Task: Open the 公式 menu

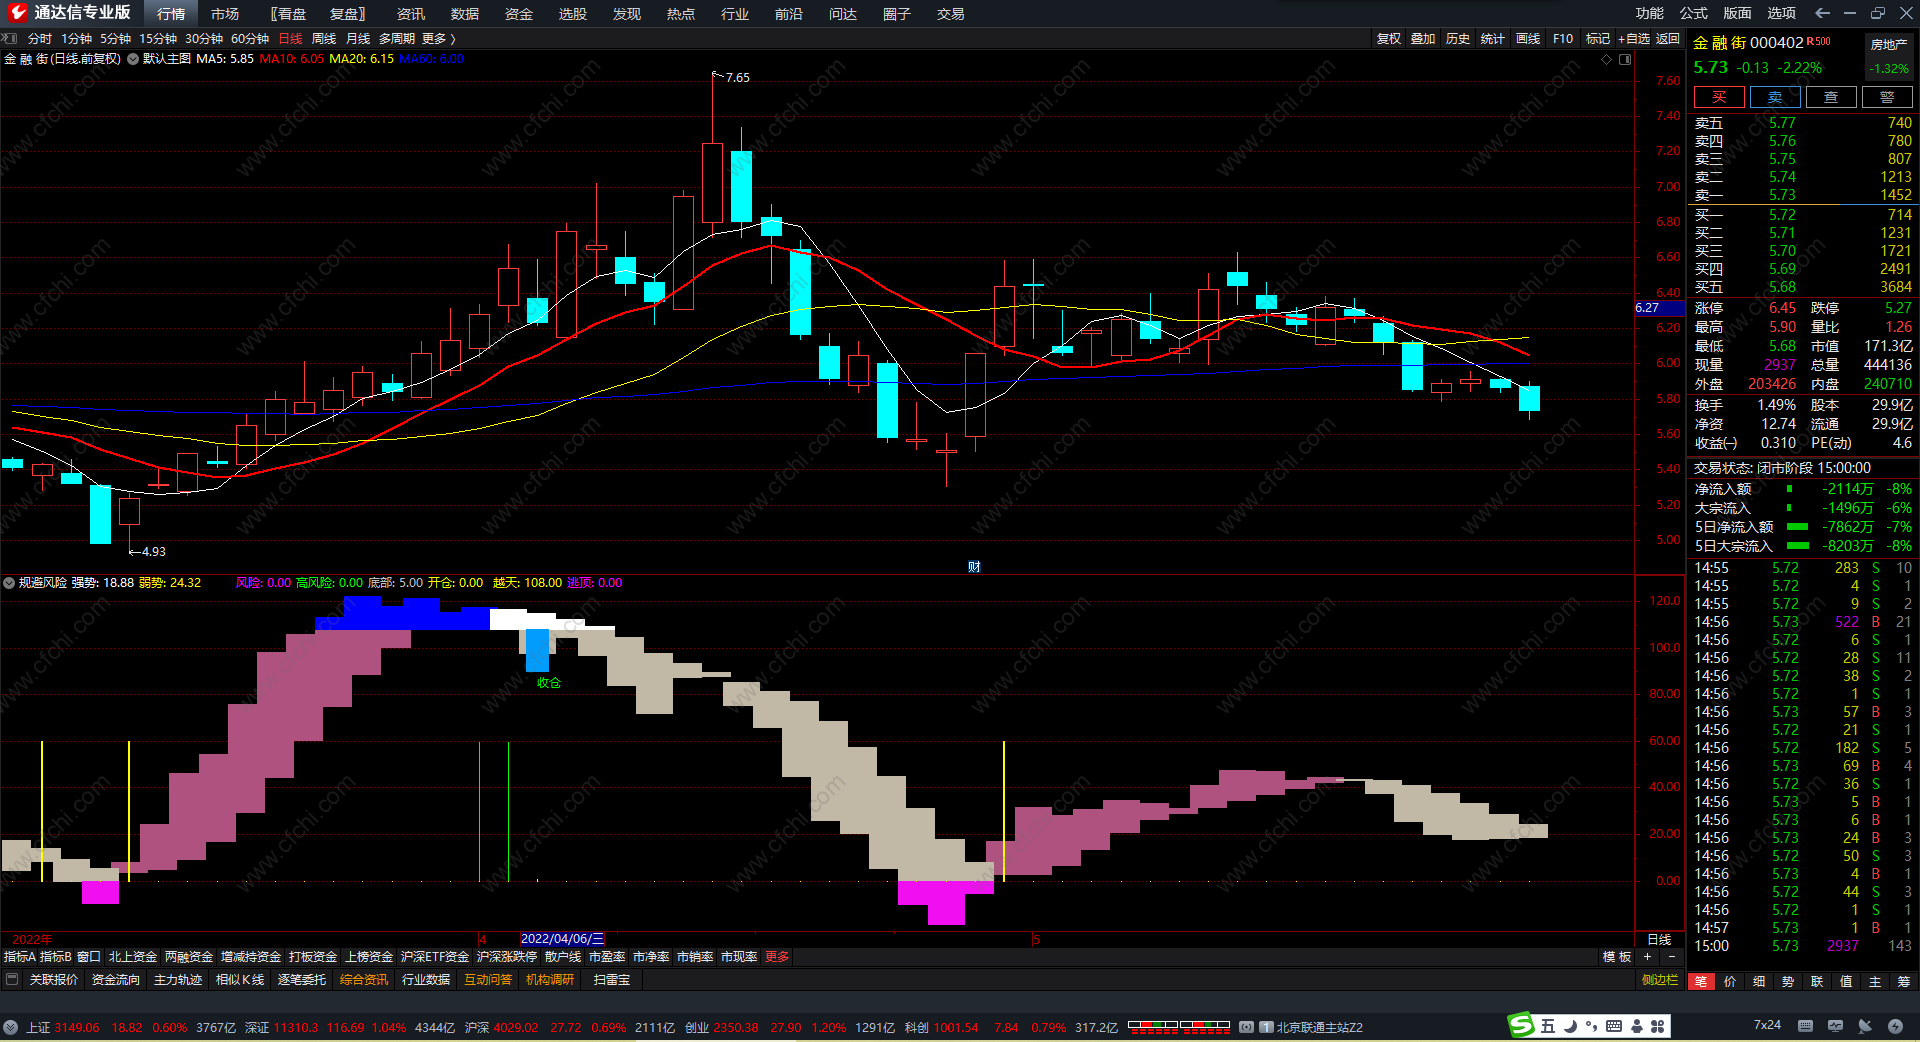Action: tap(1694, 13)
